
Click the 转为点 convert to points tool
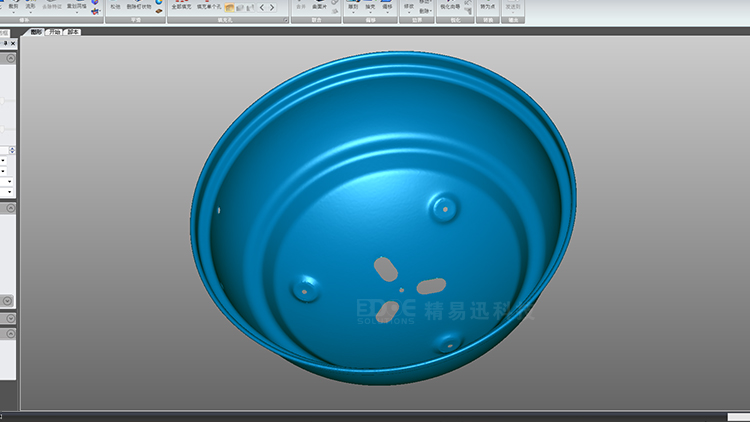pyautogui.click(x=487, y=6)
